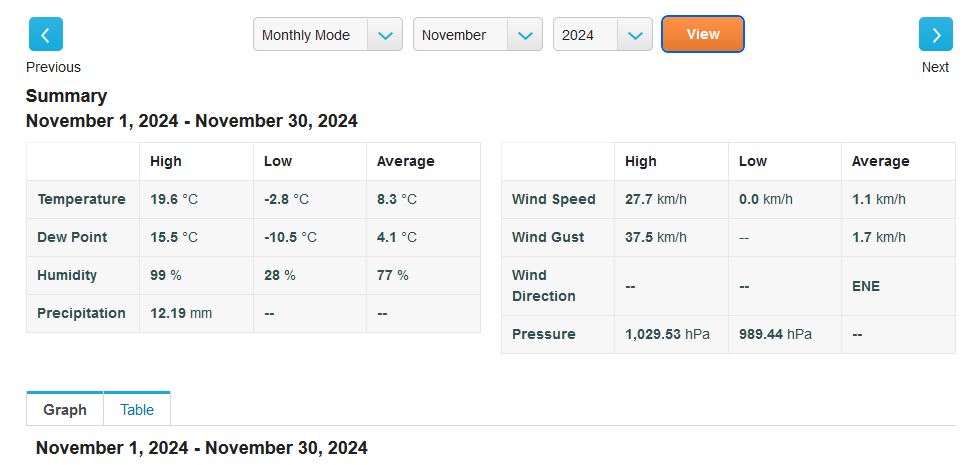The width and height of the screenshot is (976, 465).
Task: Open the Monthly Mode dropdown
Action: pyautogui.click(x=310, y=35)
